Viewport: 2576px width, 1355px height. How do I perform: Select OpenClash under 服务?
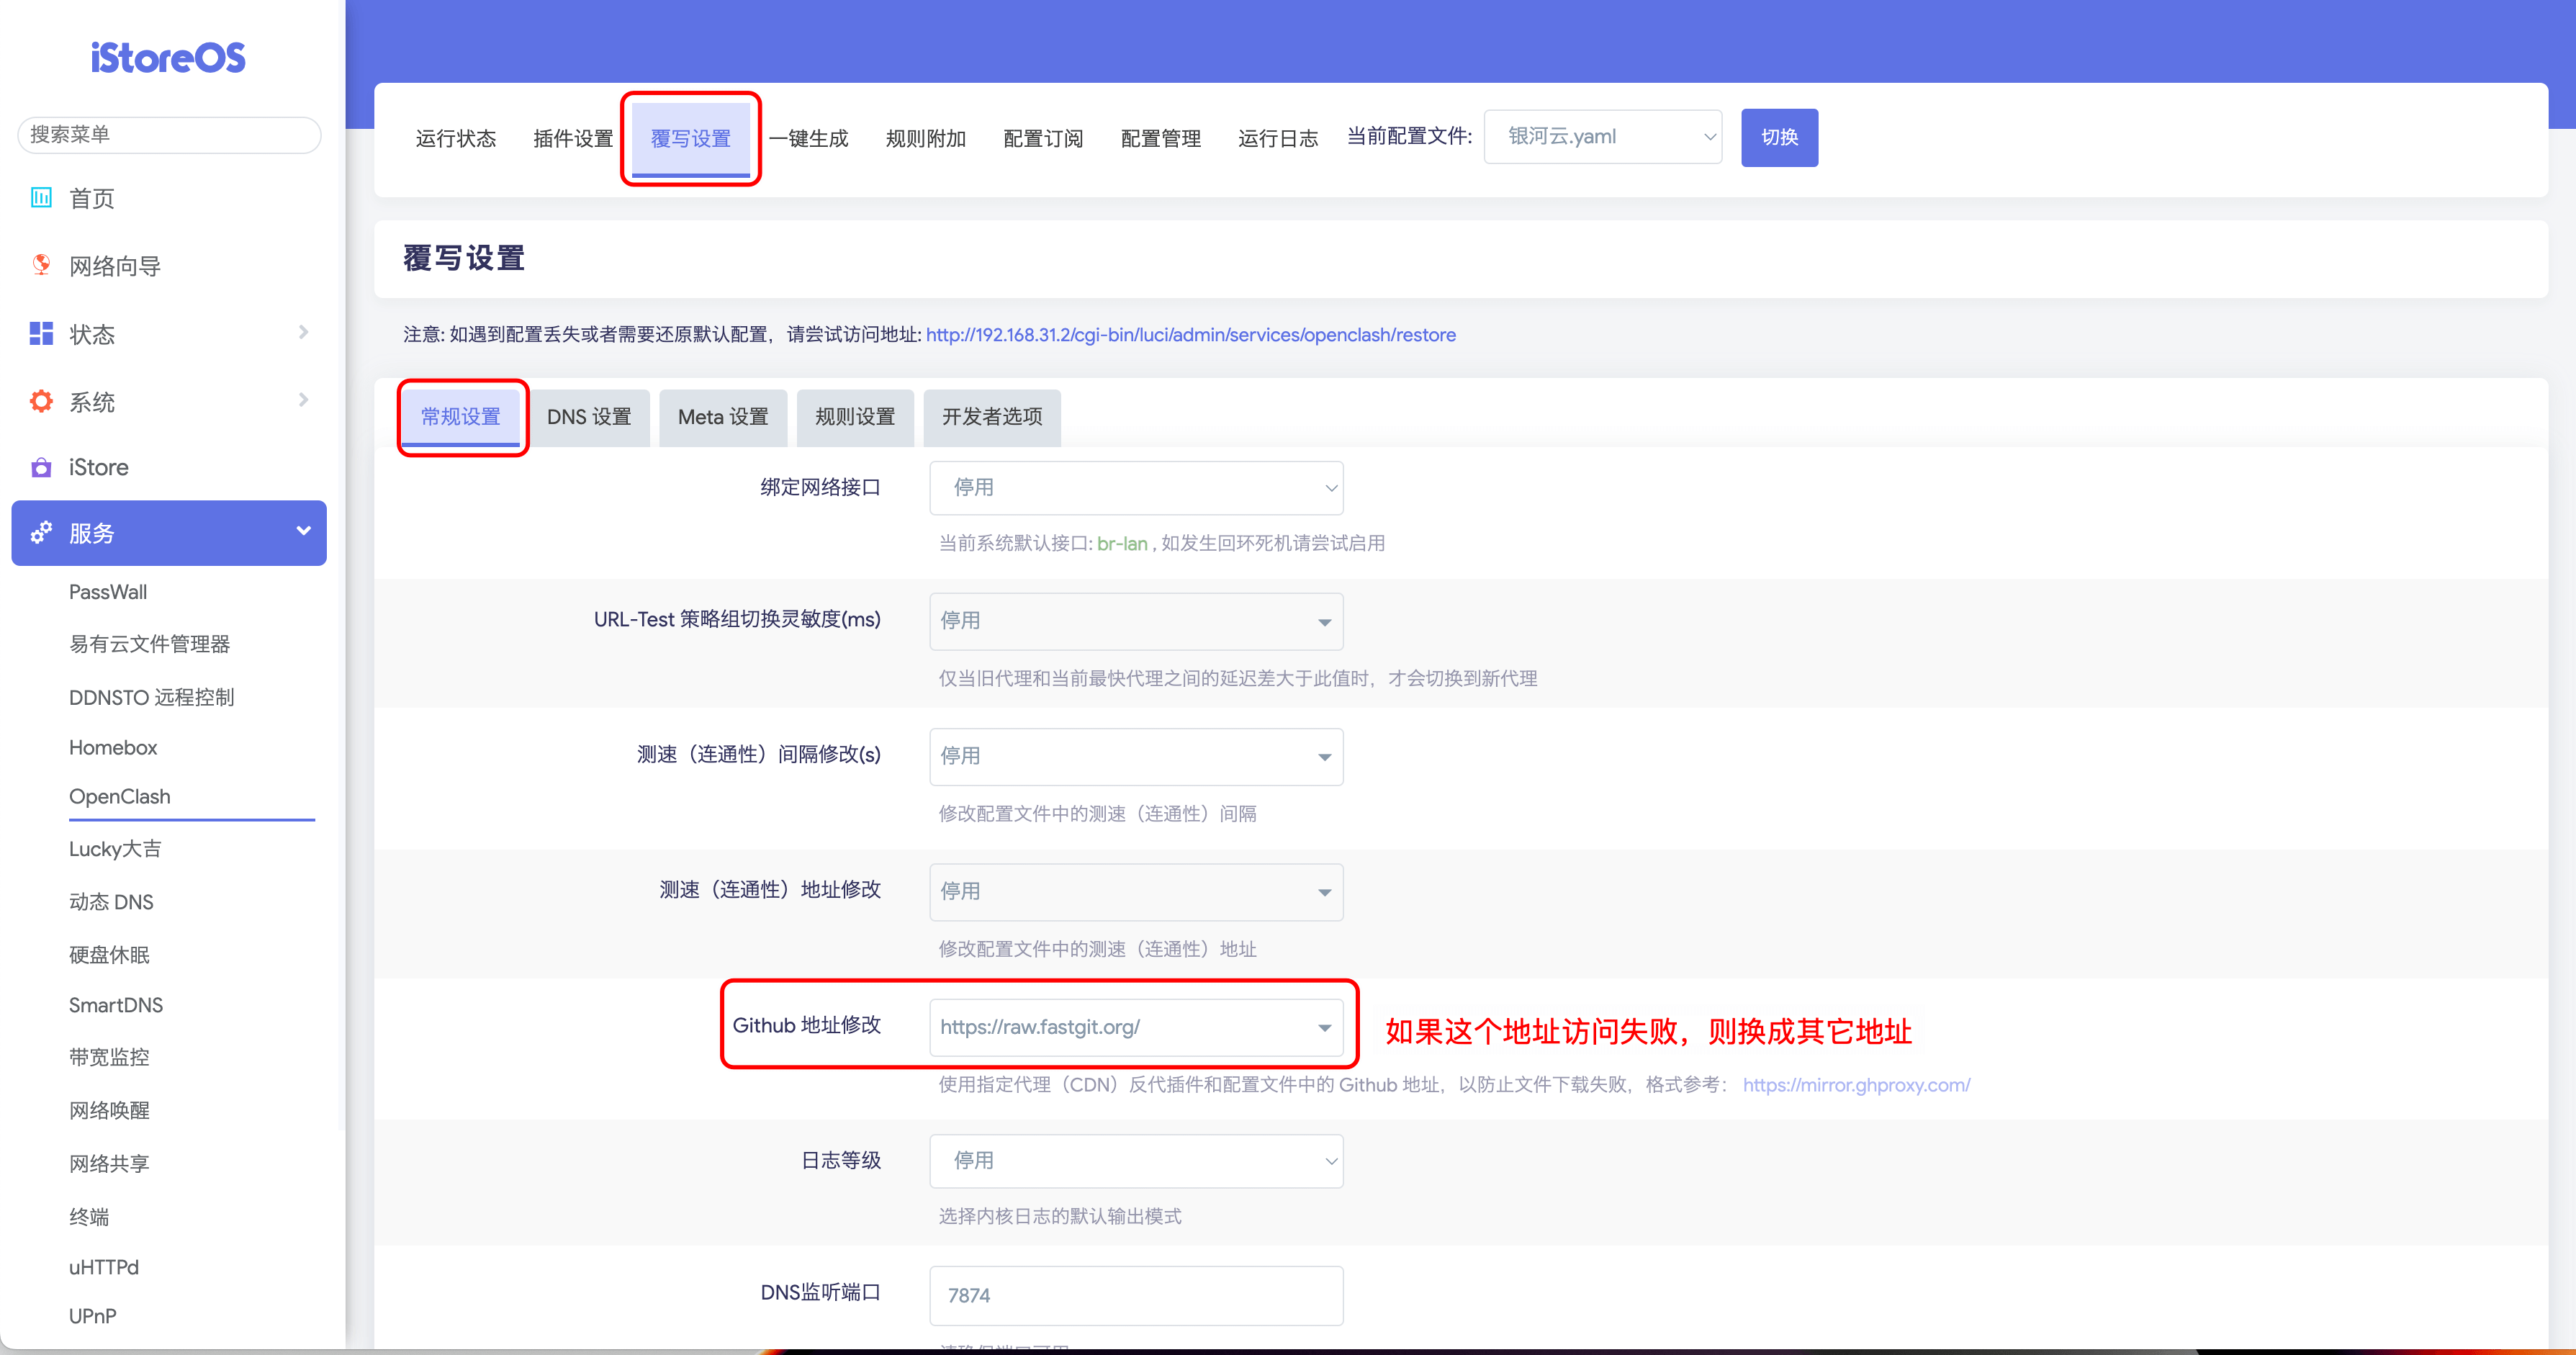120,796
